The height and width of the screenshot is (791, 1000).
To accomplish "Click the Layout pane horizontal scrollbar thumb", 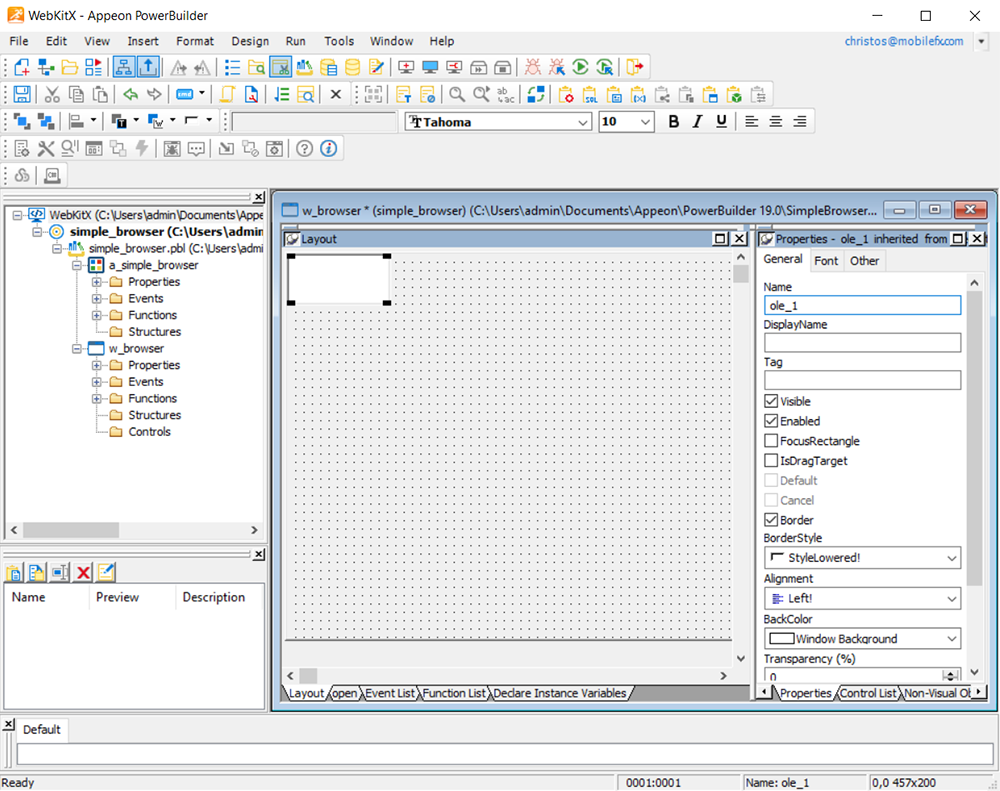I will point(309,676).
